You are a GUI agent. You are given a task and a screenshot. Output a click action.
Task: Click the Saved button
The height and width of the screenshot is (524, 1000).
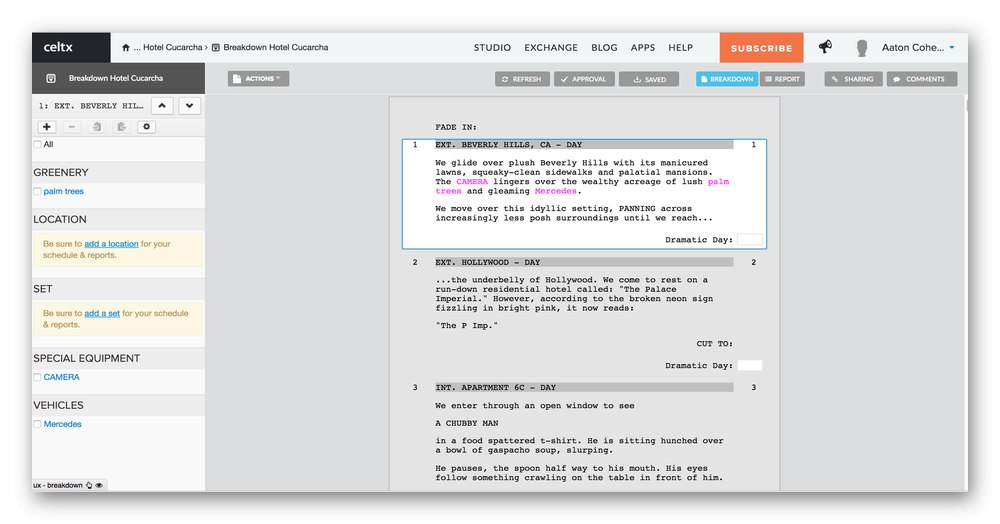[x=649, y=79]
